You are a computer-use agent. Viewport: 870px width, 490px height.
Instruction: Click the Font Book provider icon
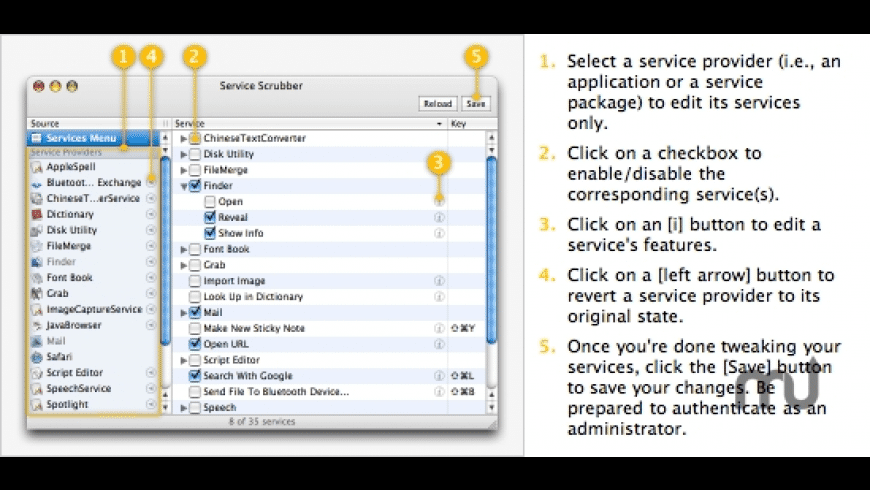coord(37,277)
